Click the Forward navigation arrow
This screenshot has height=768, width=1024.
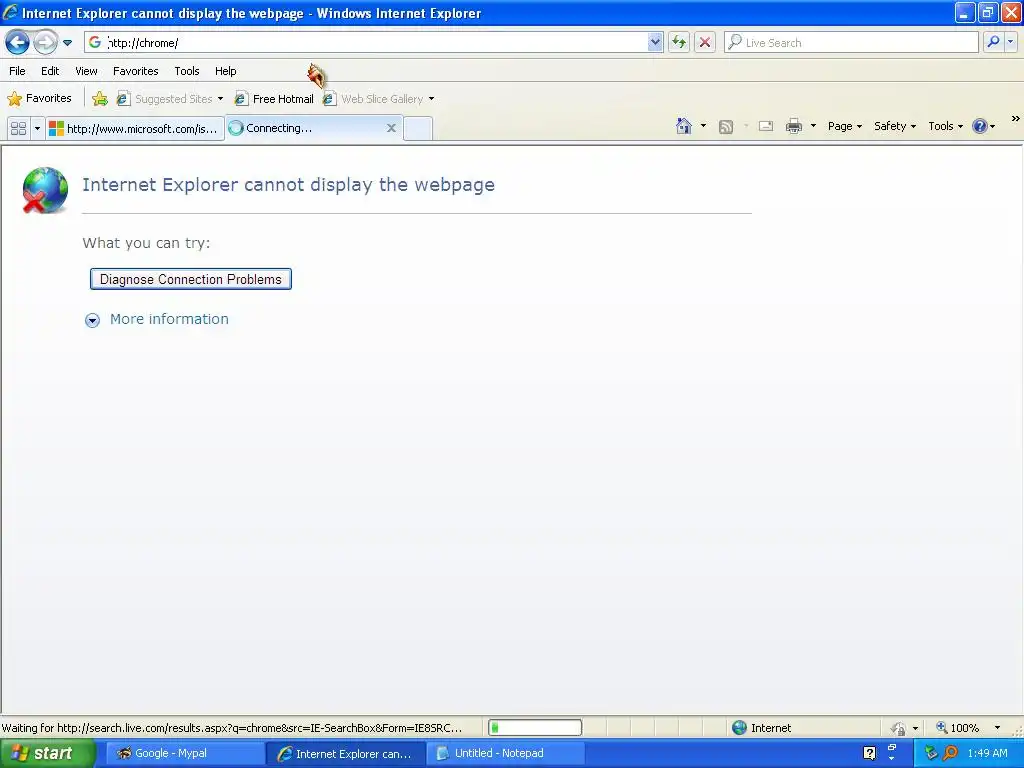pyautogui.click(x=45, y=43)
